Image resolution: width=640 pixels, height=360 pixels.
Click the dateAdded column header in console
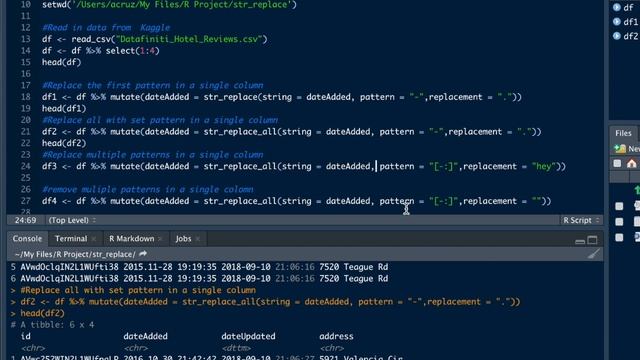point(145,336)
